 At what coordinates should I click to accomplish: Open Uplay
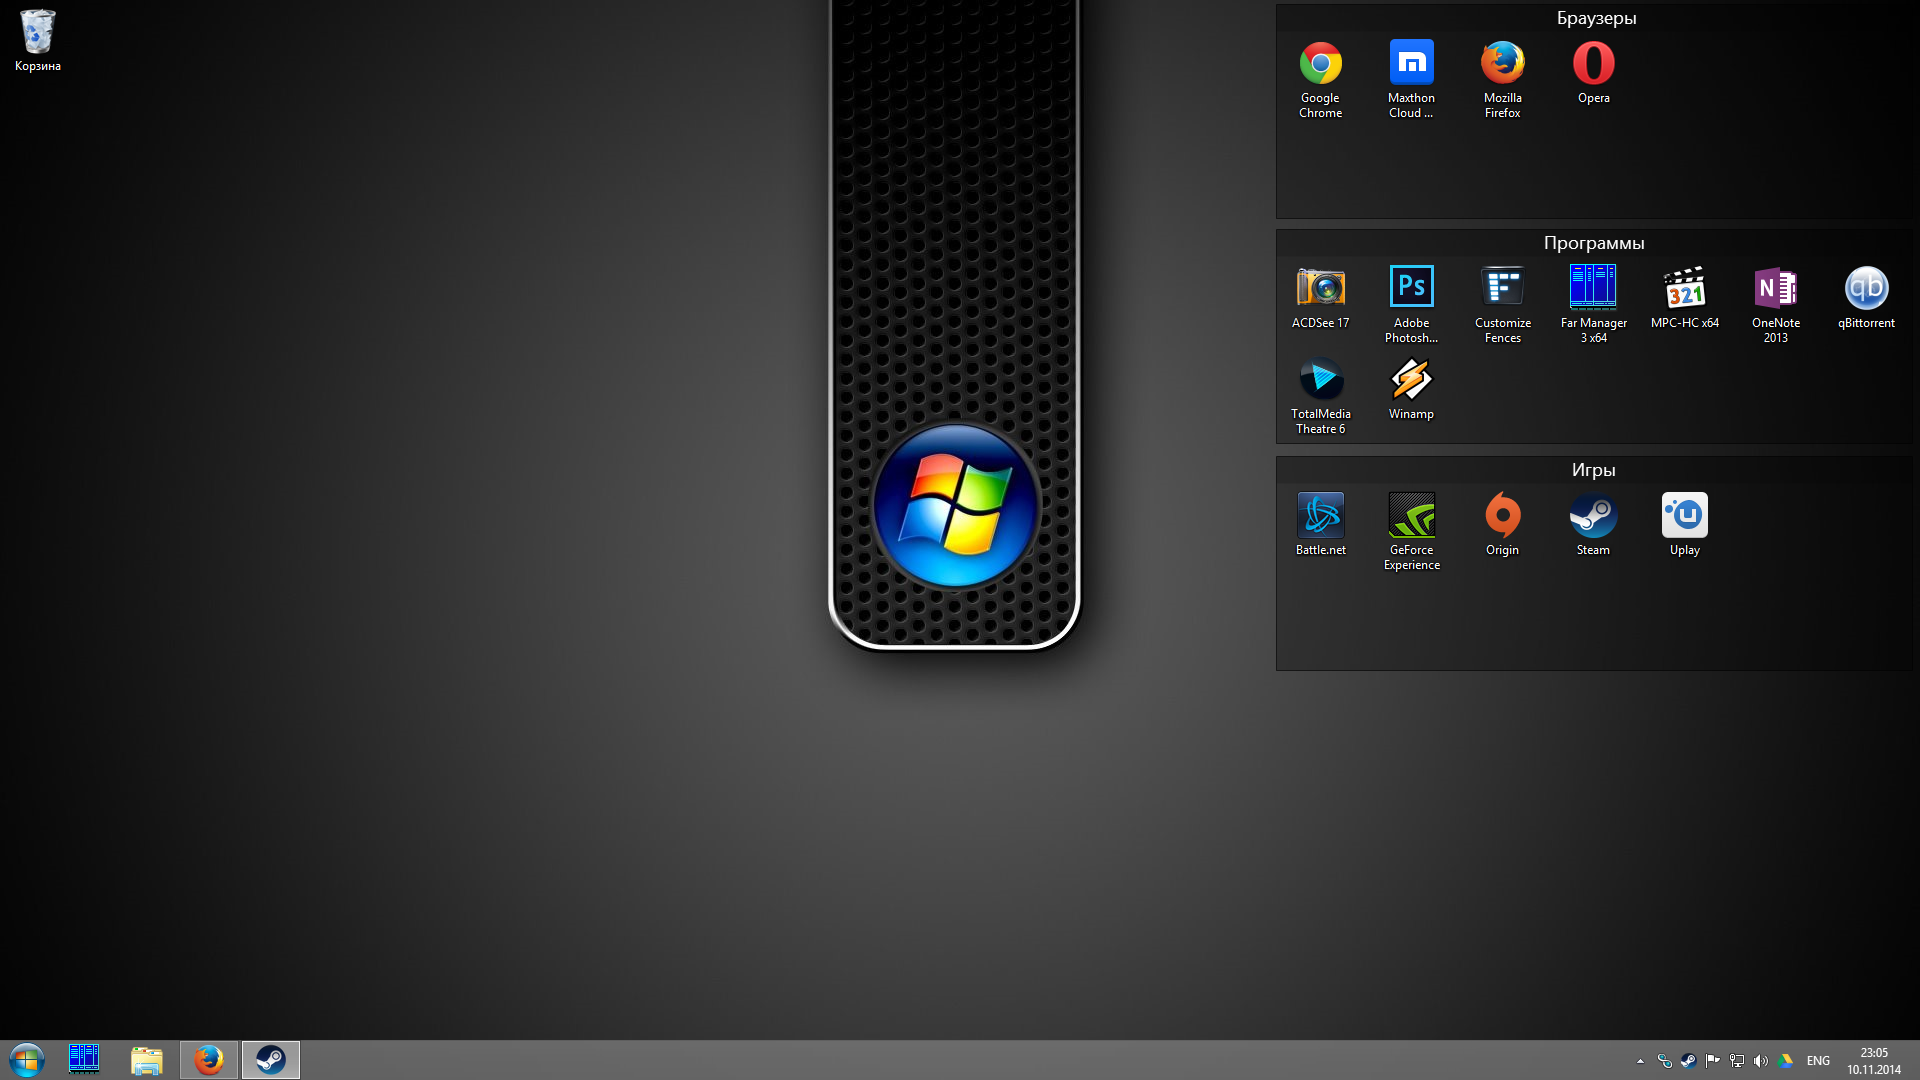point(1684,513)
